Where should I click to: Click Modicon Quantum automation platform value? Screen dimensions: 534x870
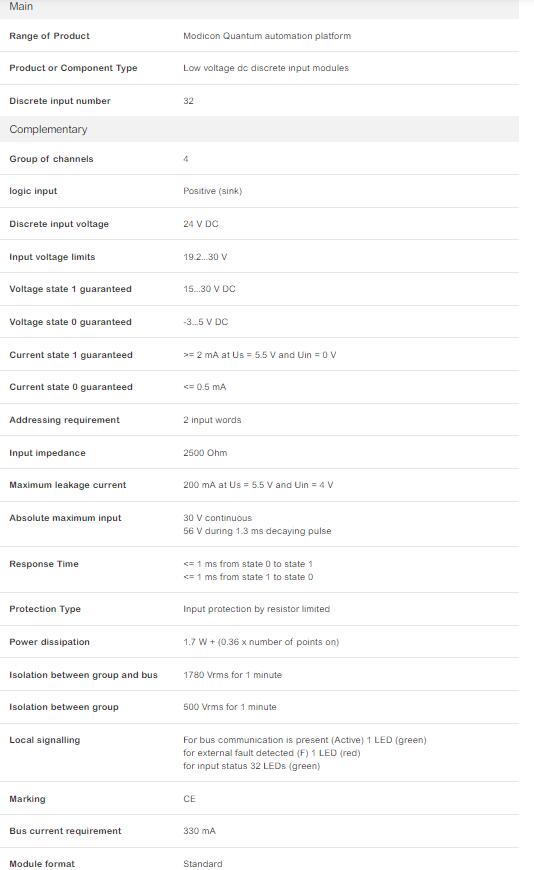tap(267, 36)
